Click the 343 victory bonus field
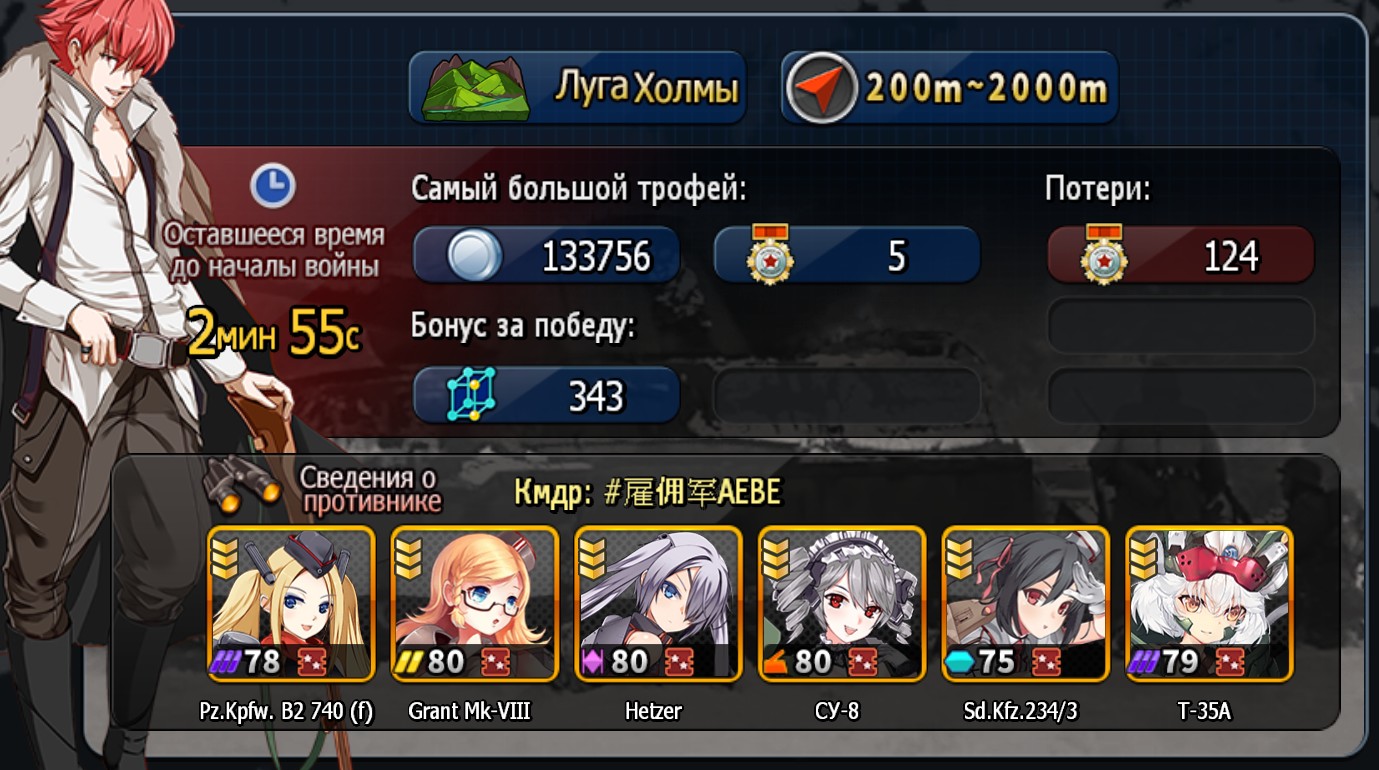1379x770 pixels. tap(547, 395)
